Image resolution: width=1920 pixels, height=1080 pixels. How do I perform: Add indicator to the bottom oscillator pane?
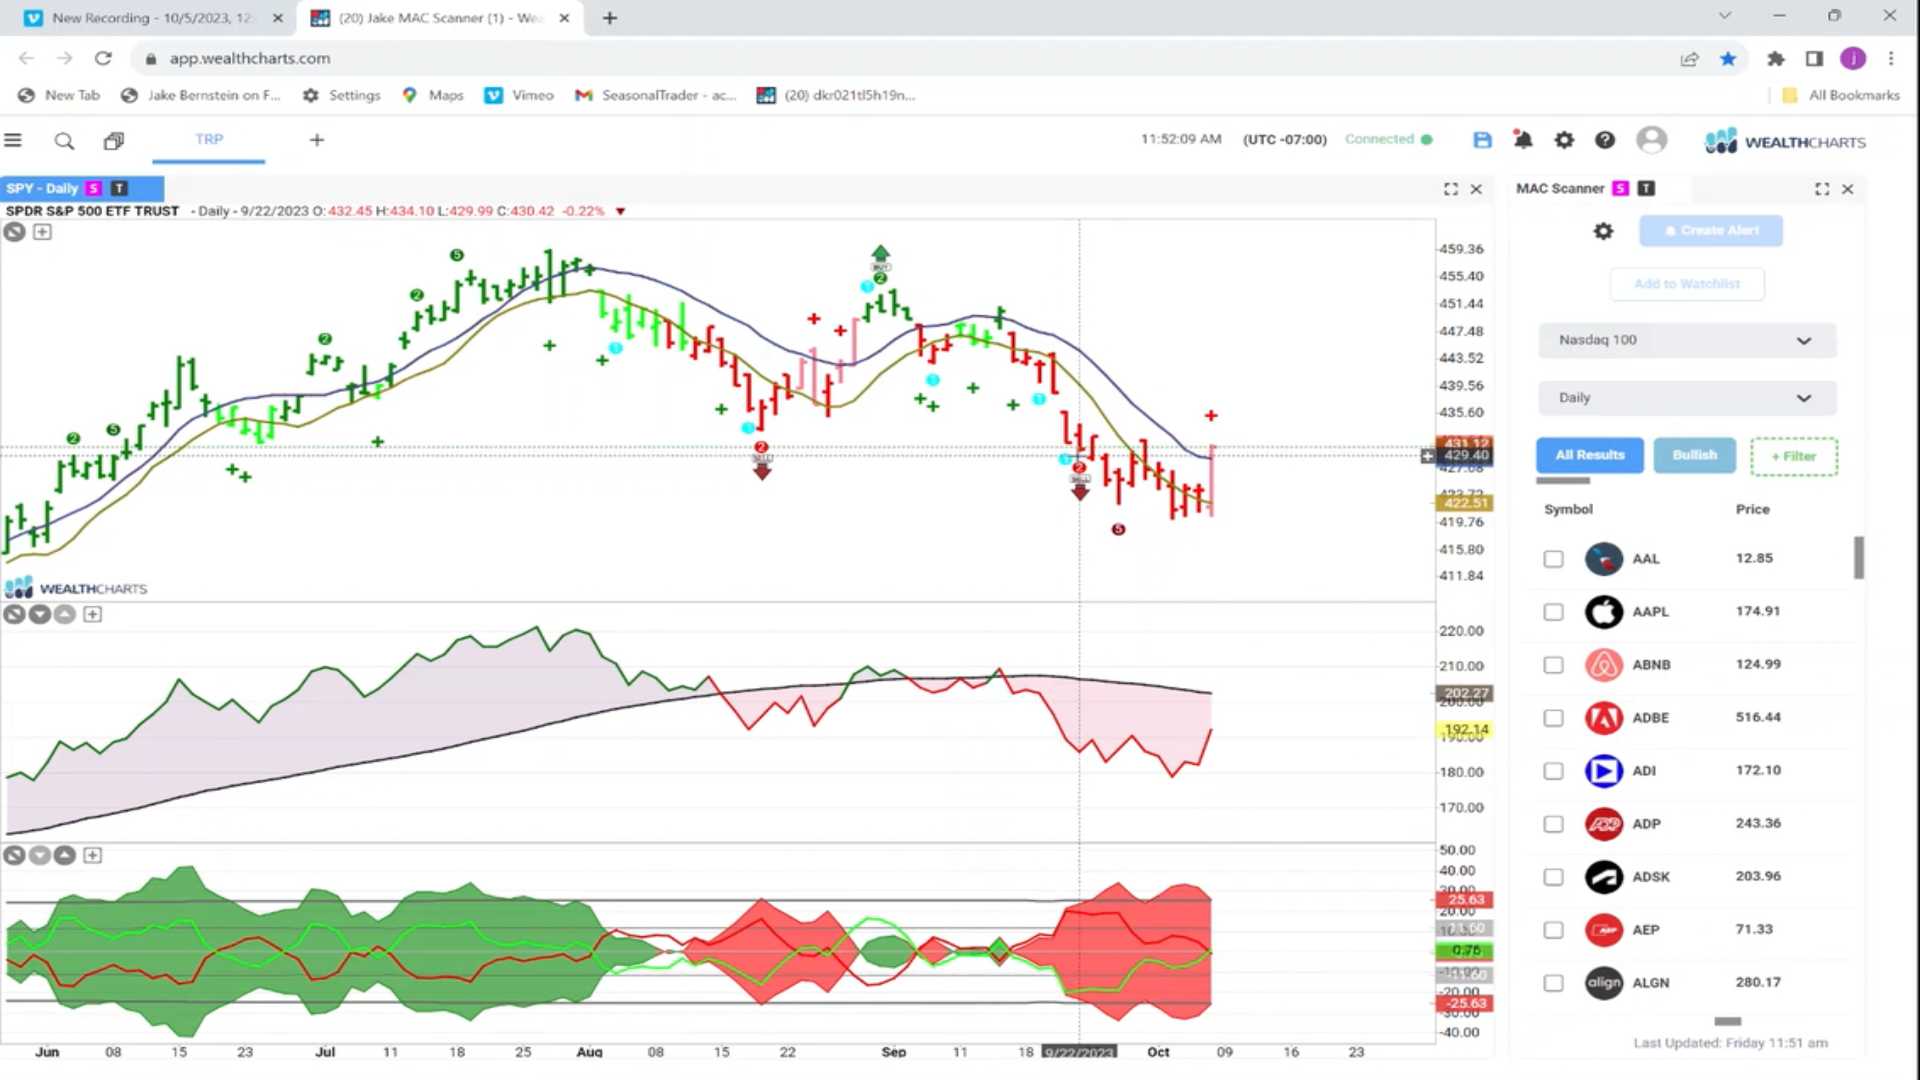coord(92,855)
